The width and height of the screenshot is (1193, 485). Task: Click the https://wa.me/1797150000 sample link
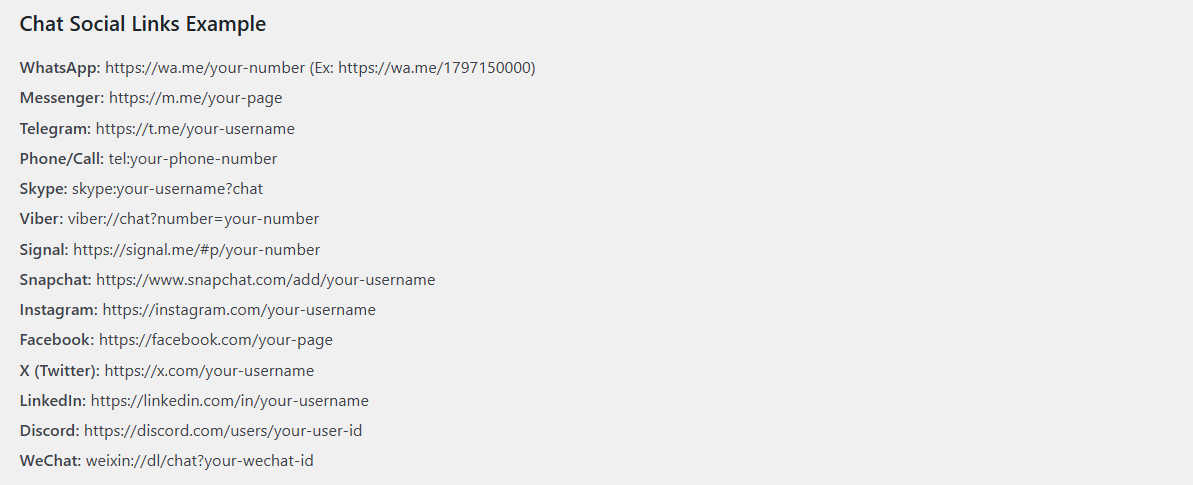(x=434, y=68)
